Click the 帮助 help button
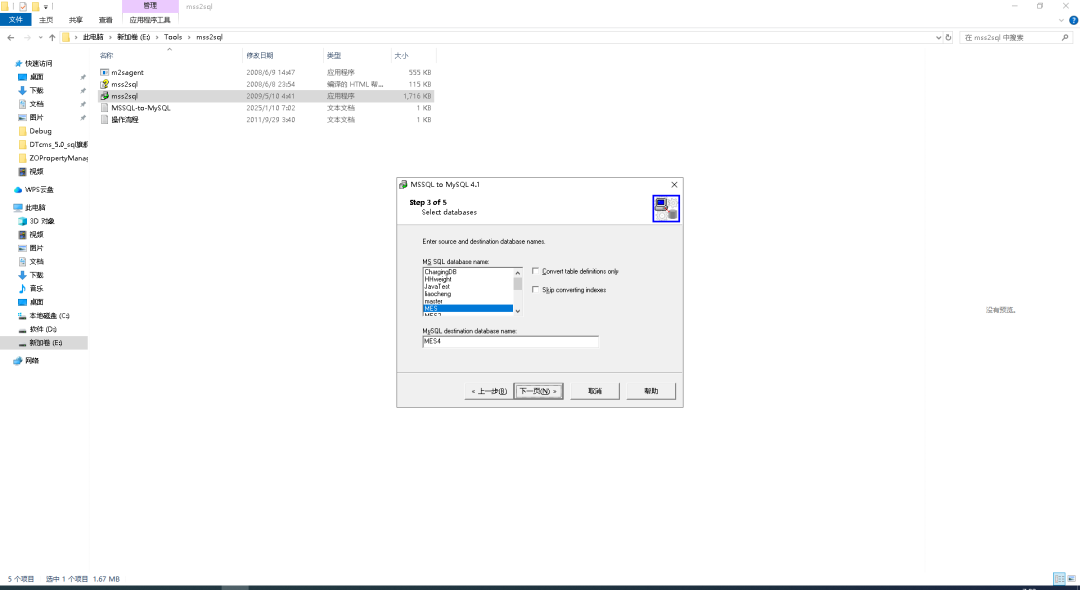 651,391
